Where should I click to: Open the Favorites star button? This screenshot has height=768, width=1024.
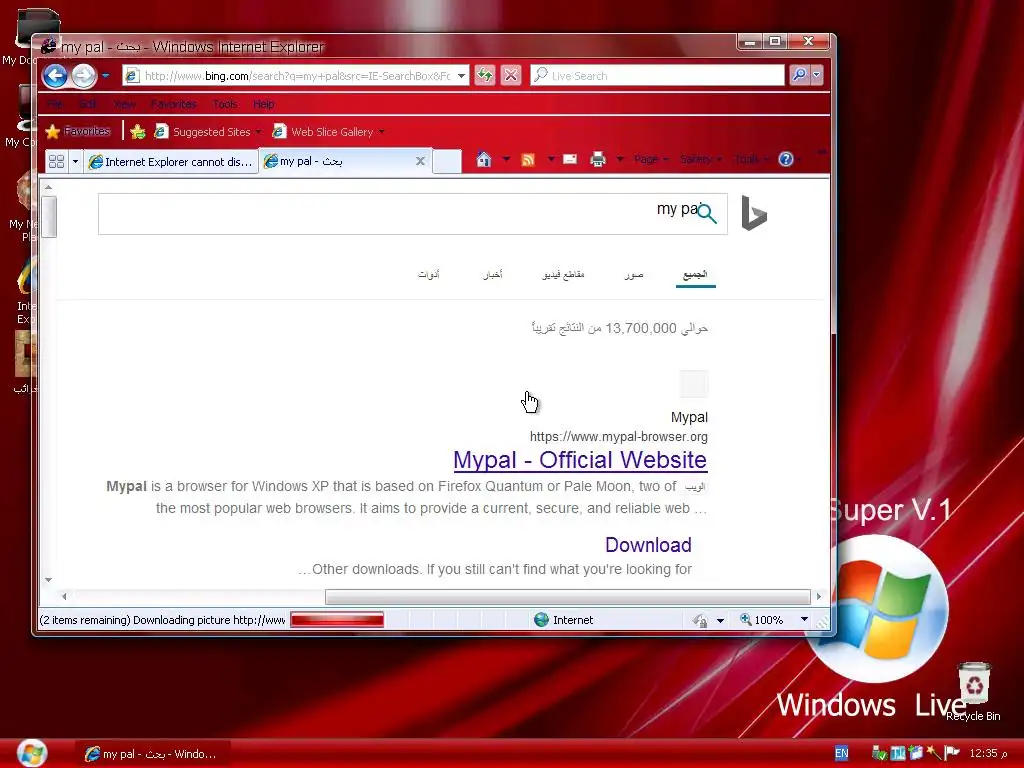coord(78,131)
